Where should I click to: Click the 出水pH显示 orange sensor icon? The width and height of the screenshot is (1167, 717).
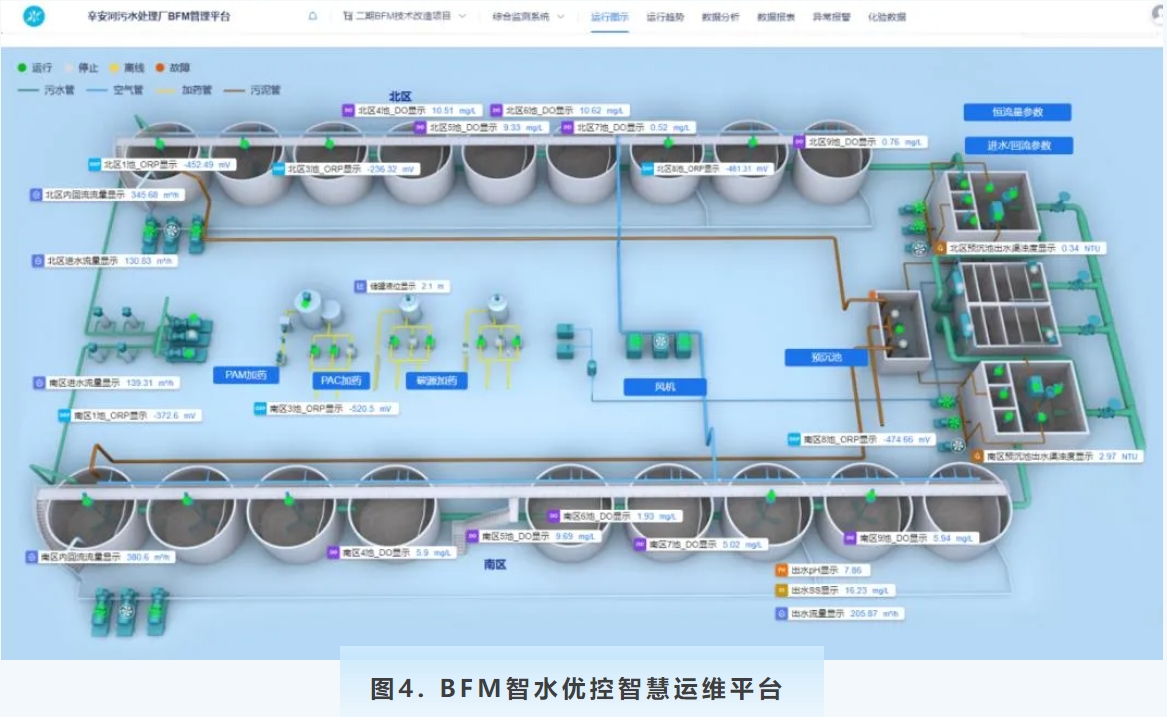click(x=782, y=570)
